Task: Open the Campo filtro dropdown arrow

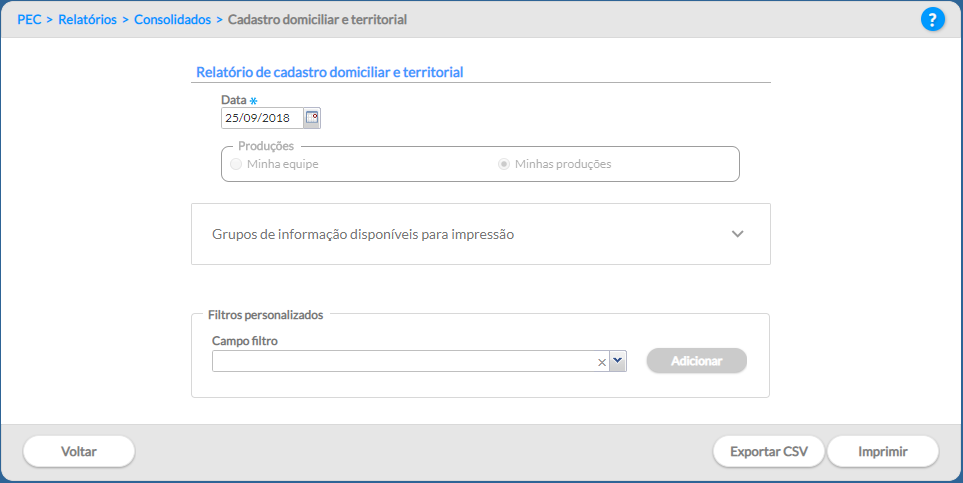Action: click(618, 361)
